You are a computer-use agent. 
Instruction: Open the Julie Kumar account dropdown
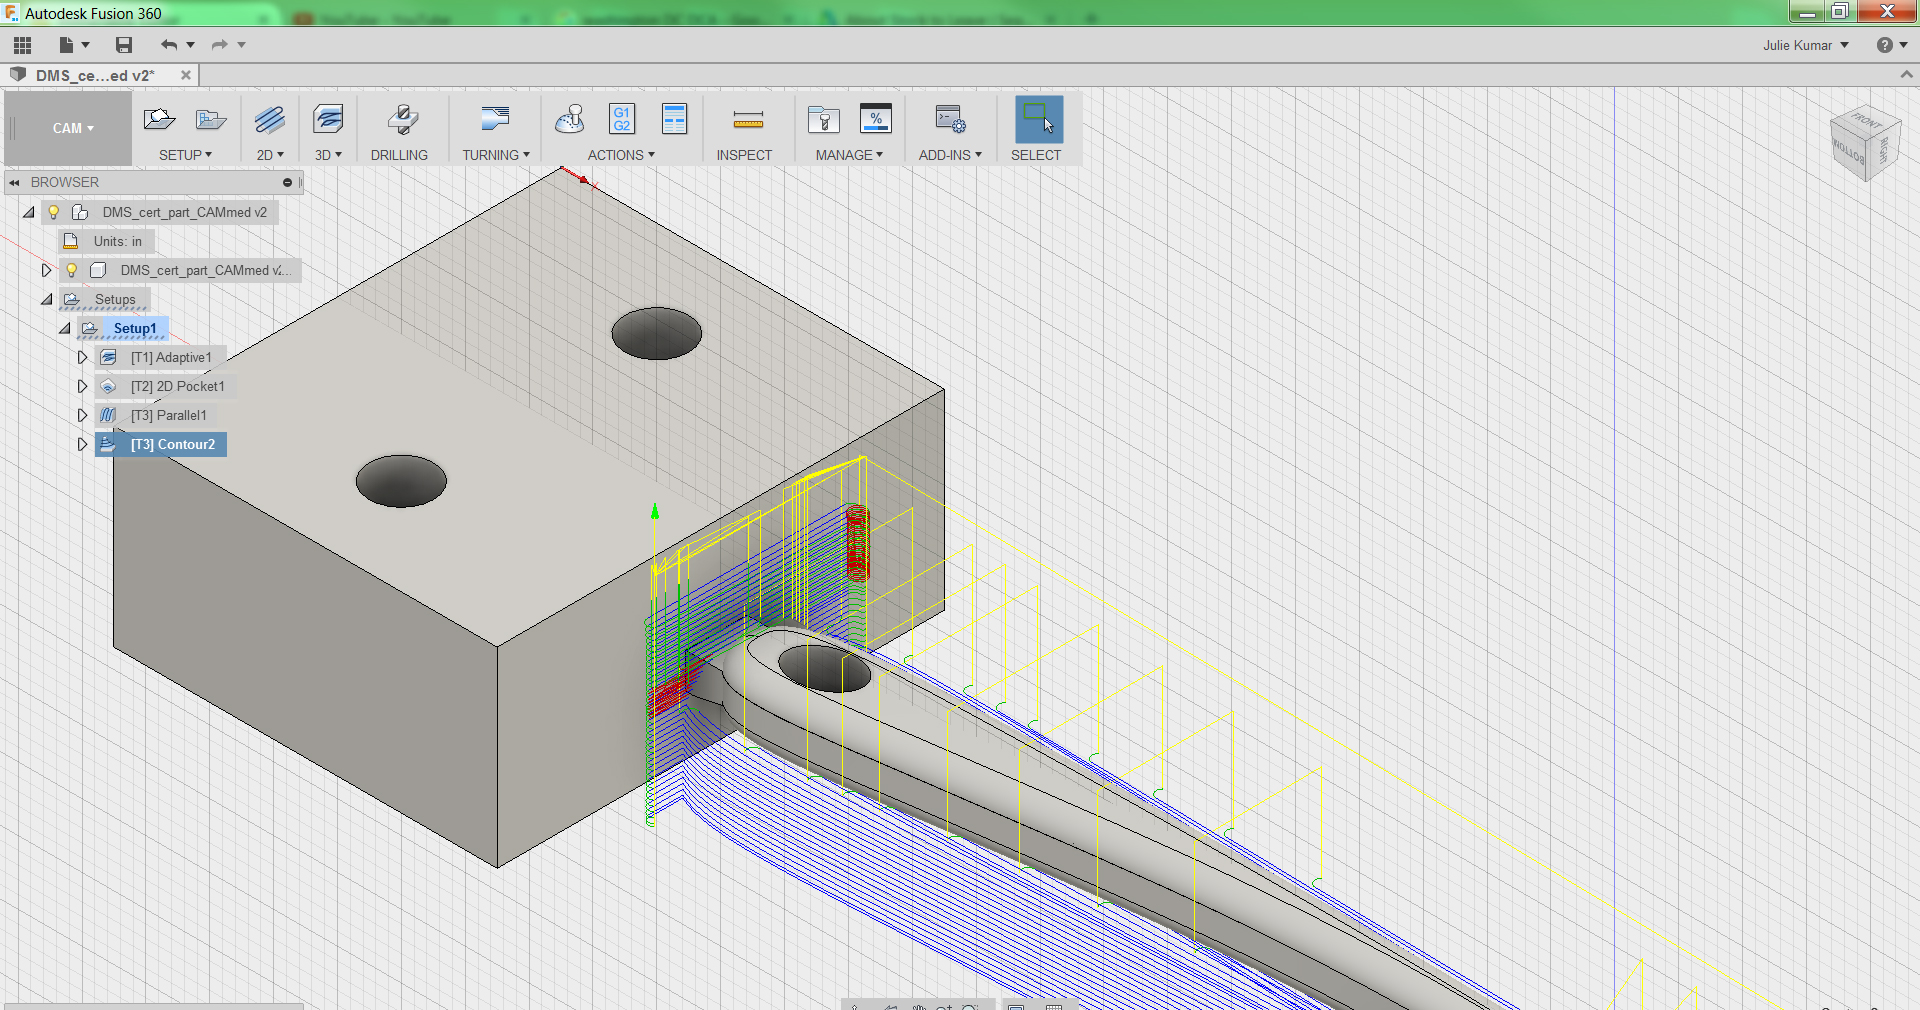1806,45
